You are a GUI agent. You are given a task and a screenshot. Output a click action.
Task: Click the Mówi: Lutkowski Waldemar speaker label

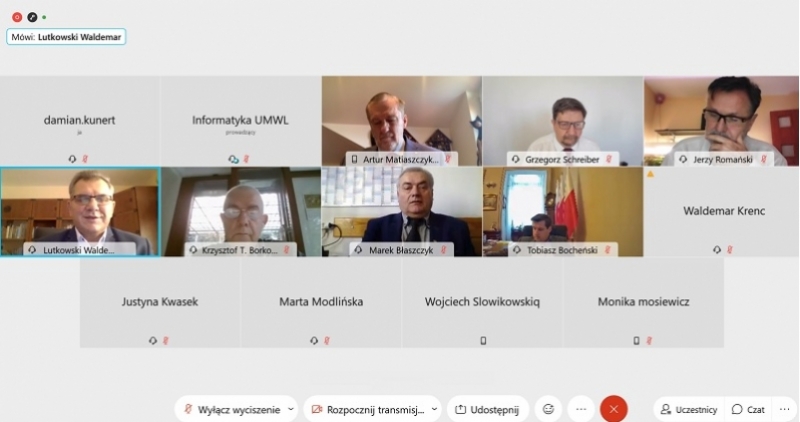[x=66, y=37]
